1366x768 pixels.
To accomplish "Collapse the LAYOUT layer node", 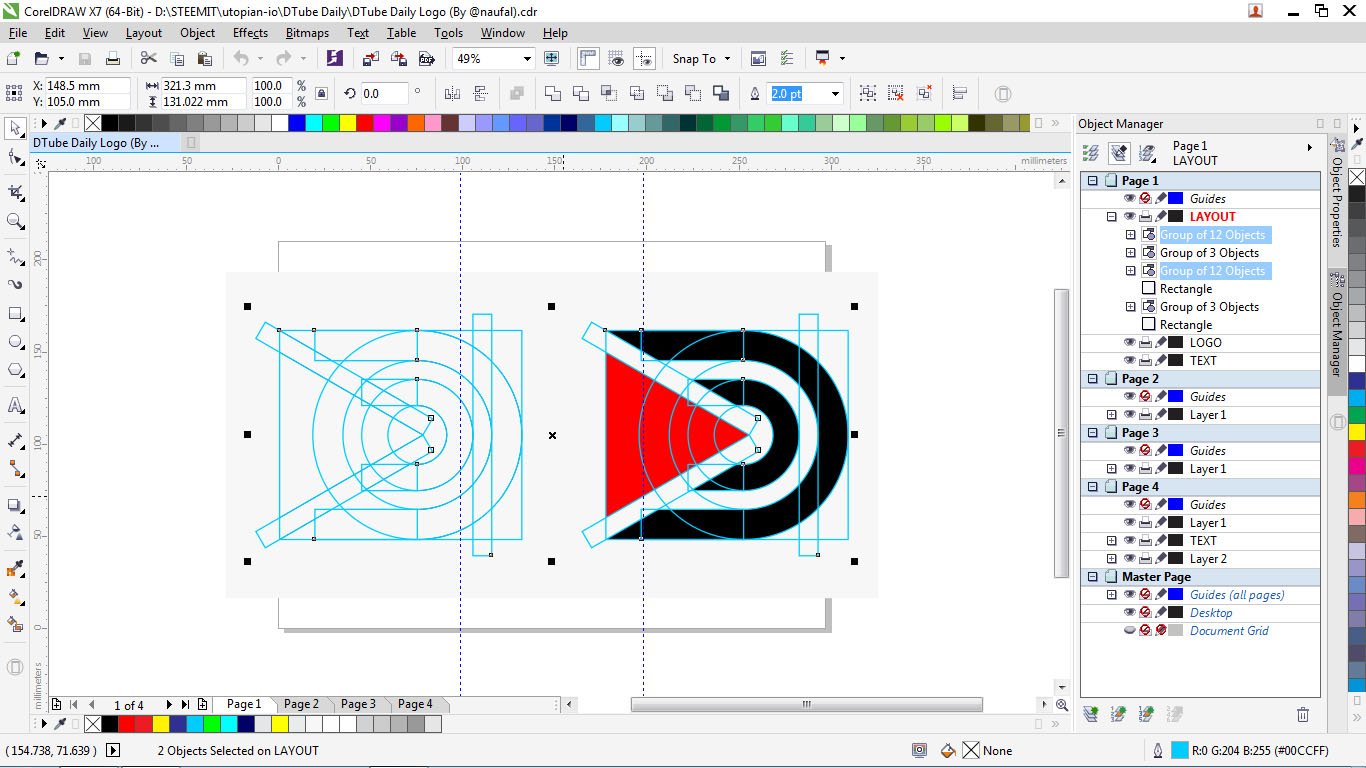I will tap(1111, 217).
